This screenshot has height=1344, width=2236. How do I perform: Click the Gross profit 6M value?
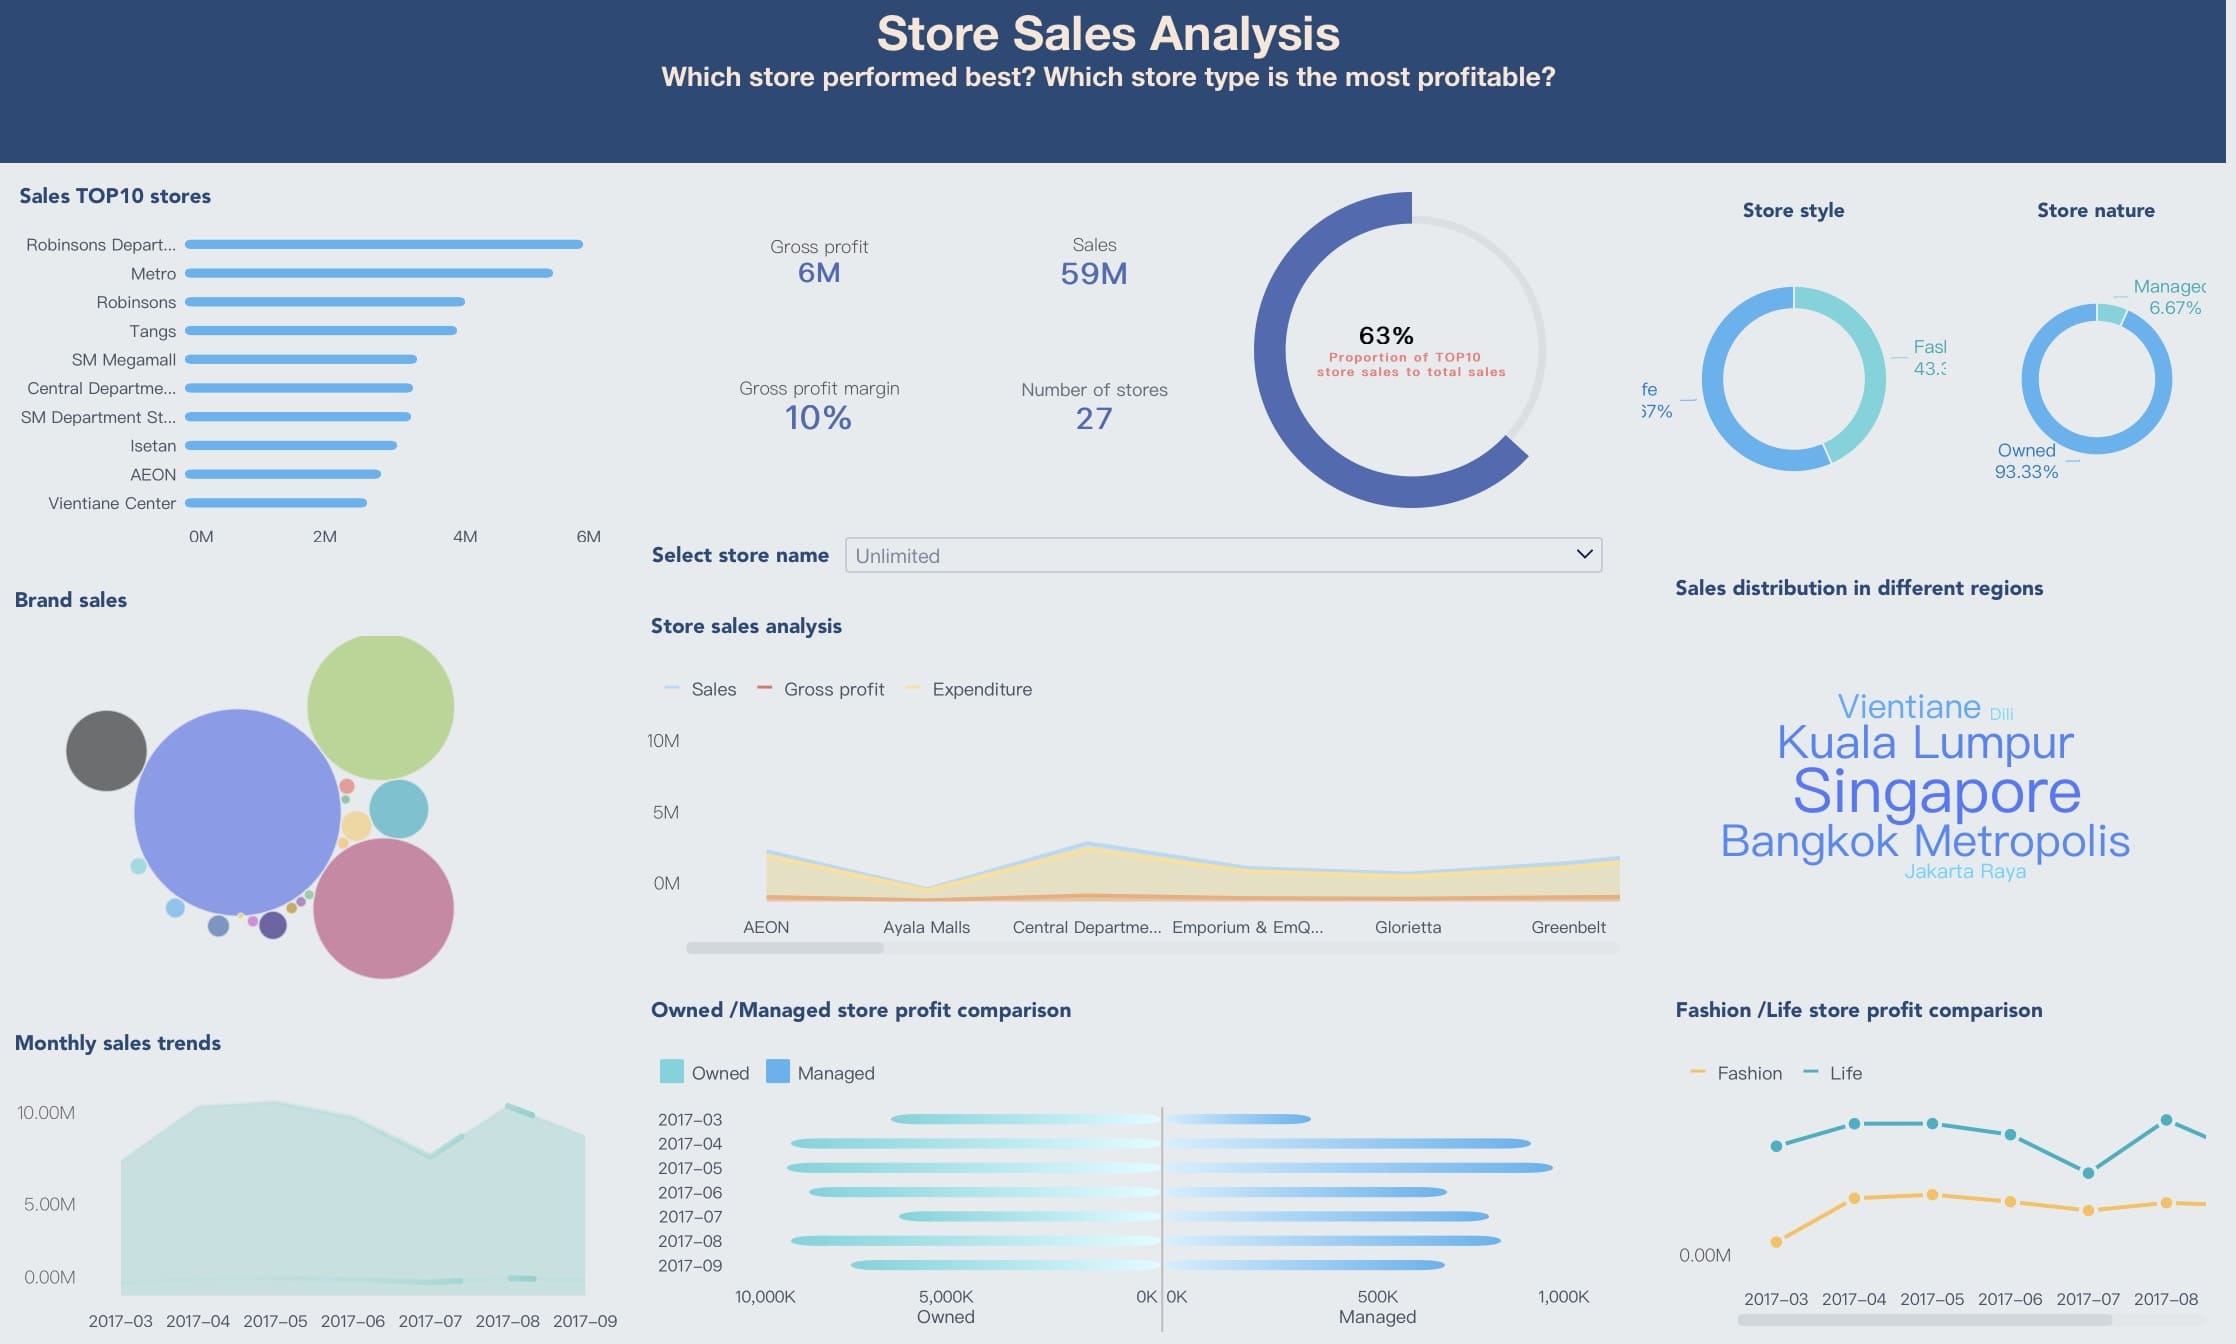pos(819,273)
